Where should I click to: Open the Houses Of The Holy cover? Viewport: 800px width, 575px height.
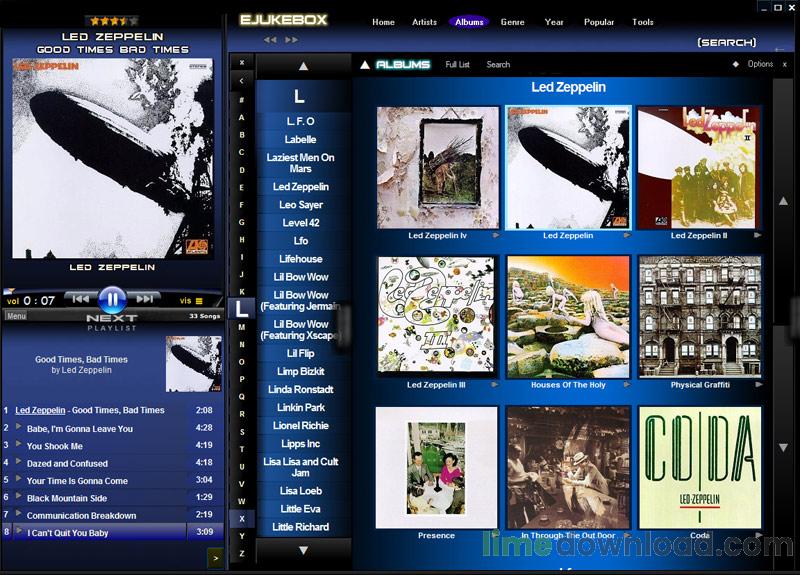[x=568, y=317]
